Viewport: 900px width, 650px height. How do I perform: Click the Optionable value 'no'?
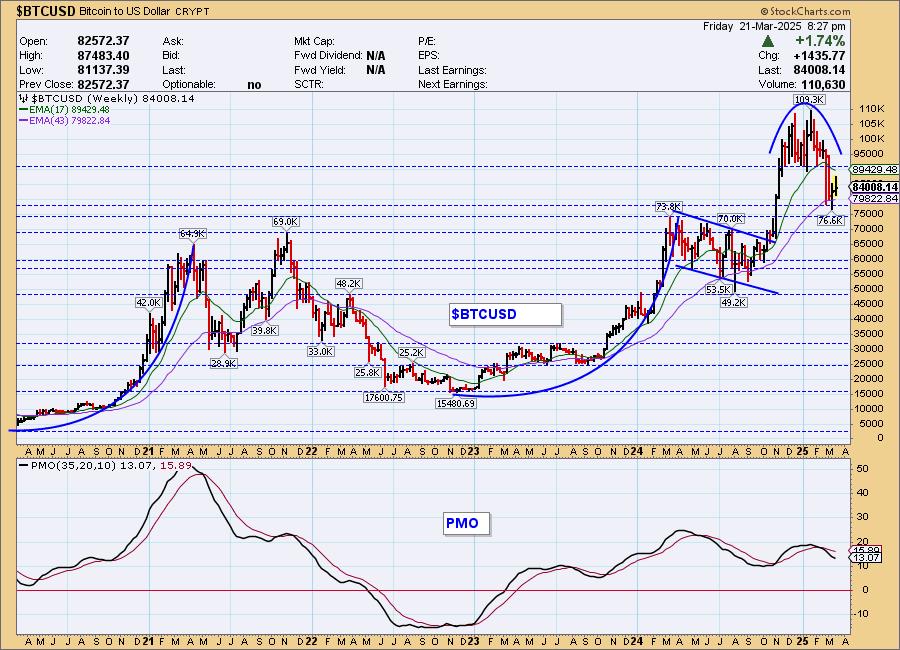254,85
